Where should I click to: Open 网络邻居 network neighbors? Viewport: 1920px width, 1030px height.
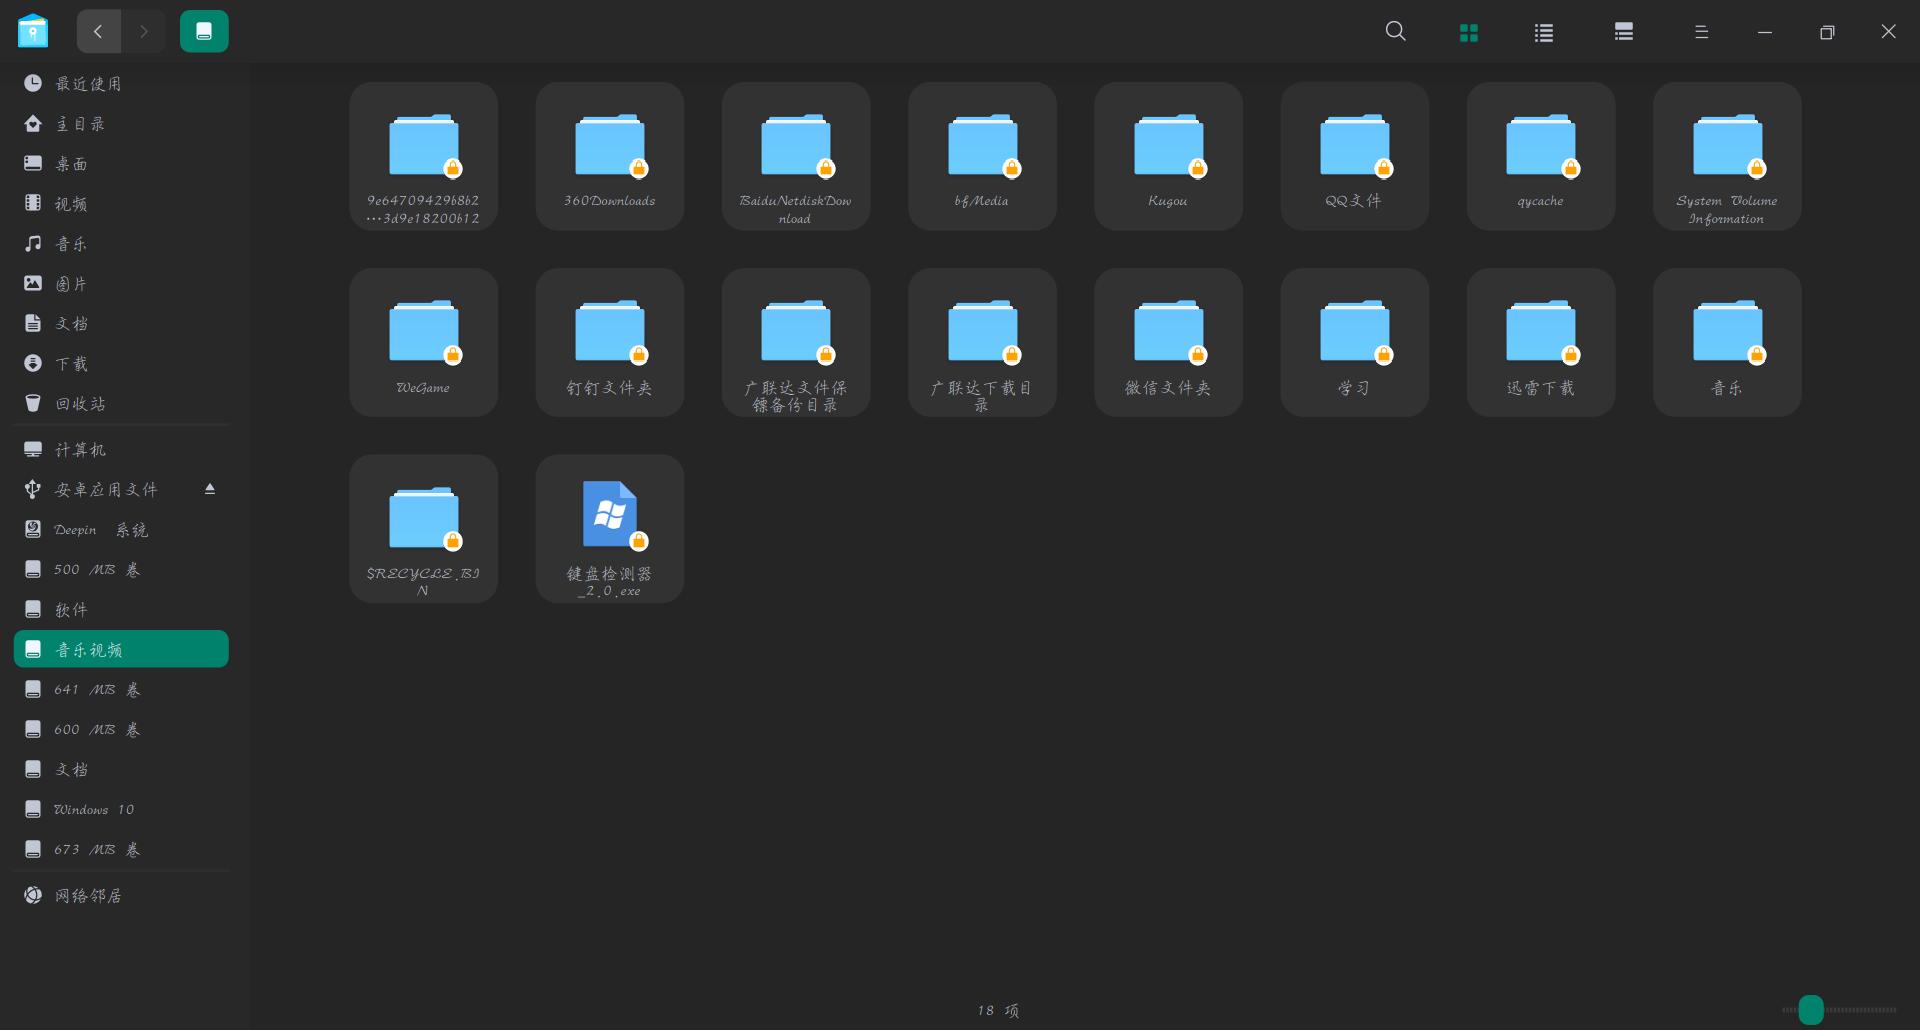88,896
